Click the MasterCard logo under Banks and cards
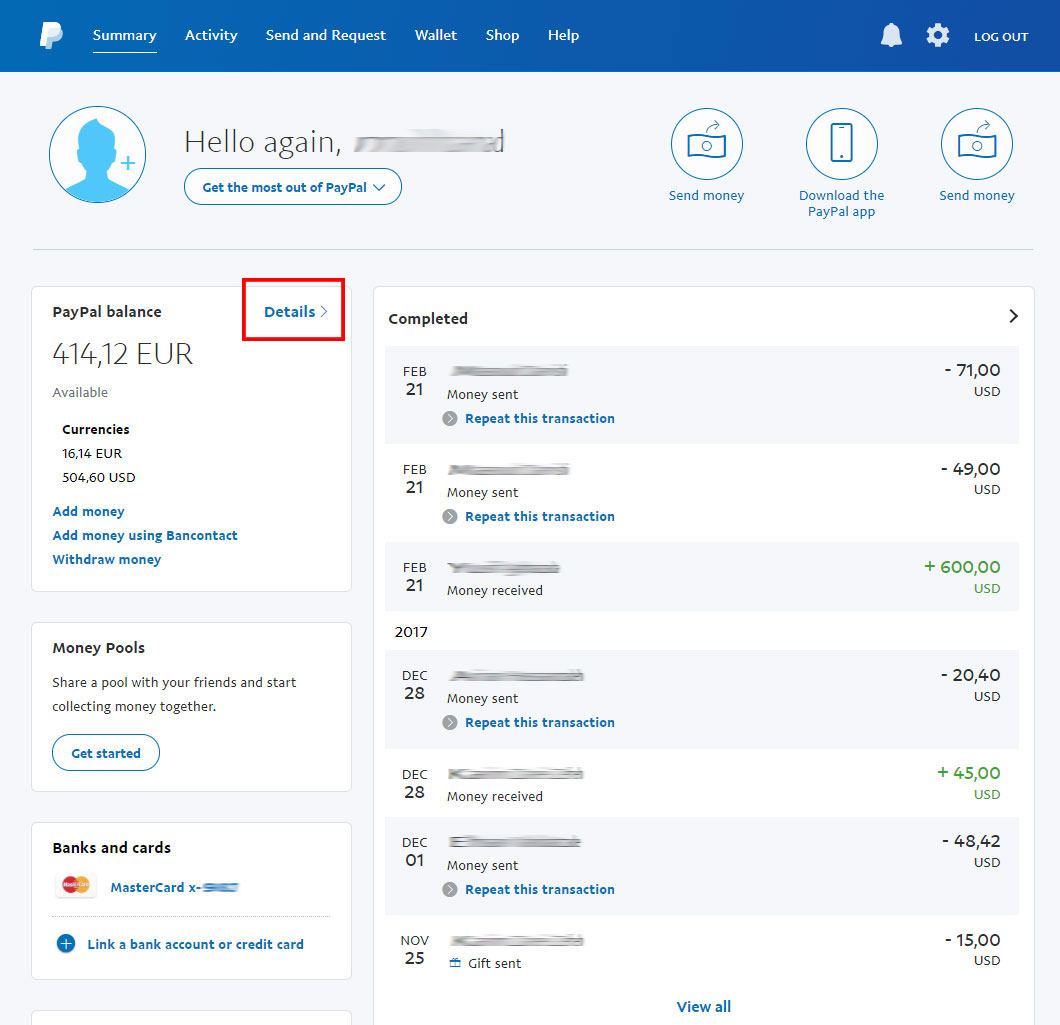 [x=76, y=886]
